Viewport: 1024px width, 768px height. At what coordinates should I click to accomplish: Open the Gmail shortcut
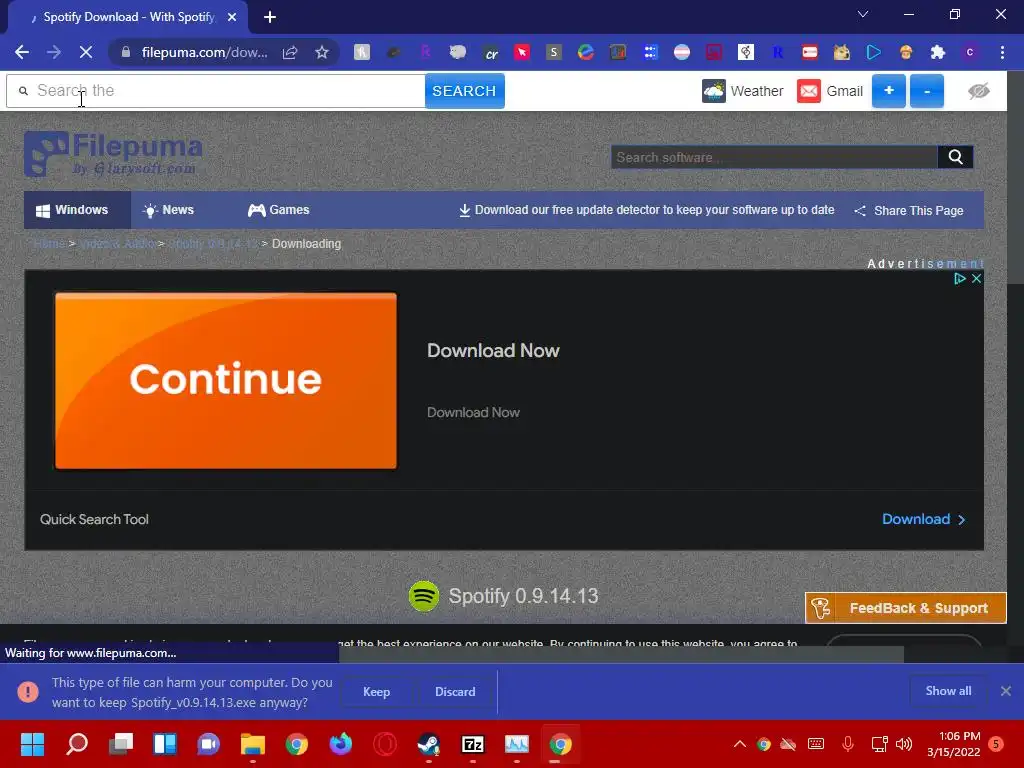click(830, 91)
